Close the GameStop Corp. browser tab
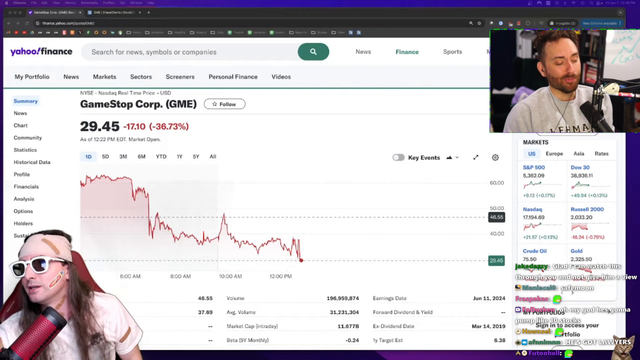This screenshot has height=360, width=640. point(80,13)
